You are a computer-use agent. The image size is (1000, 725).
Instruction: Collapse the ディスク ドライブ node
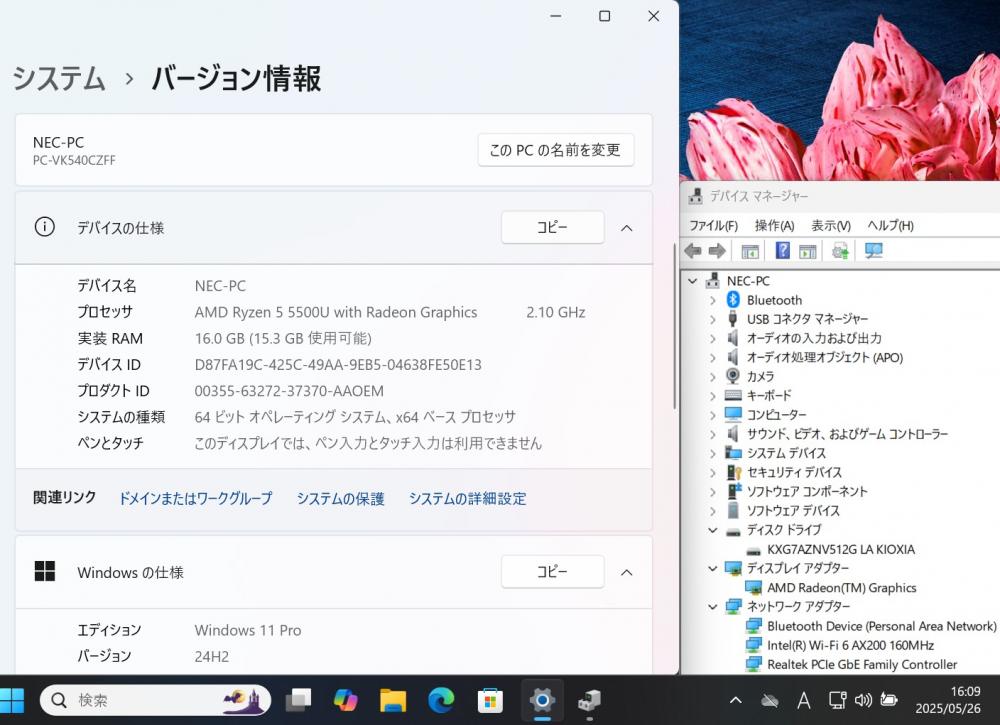(x=713, y=530)
